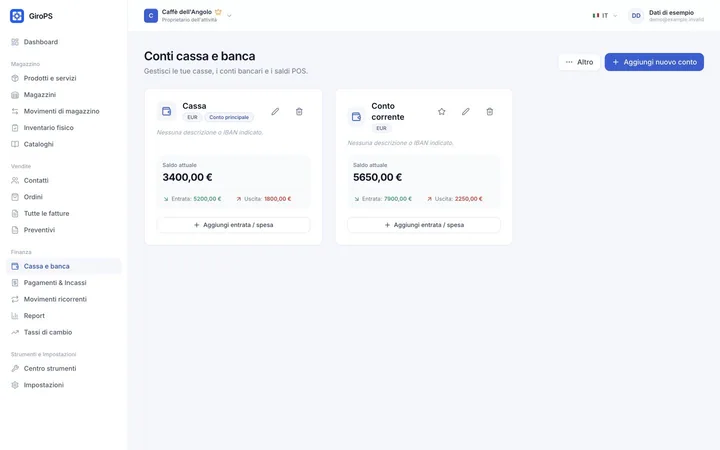The image size is (720, 450).
Task: Click the Conto corrente balance 5650,00 €
Action: (377, 177)
